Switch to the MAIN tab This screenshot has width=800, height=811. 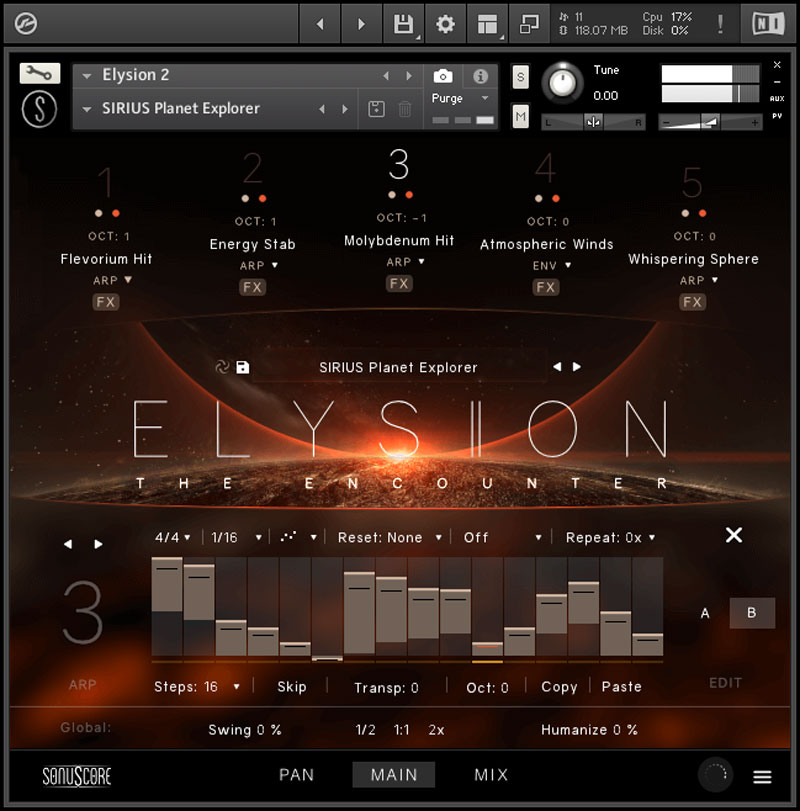(x=394, y=775)
